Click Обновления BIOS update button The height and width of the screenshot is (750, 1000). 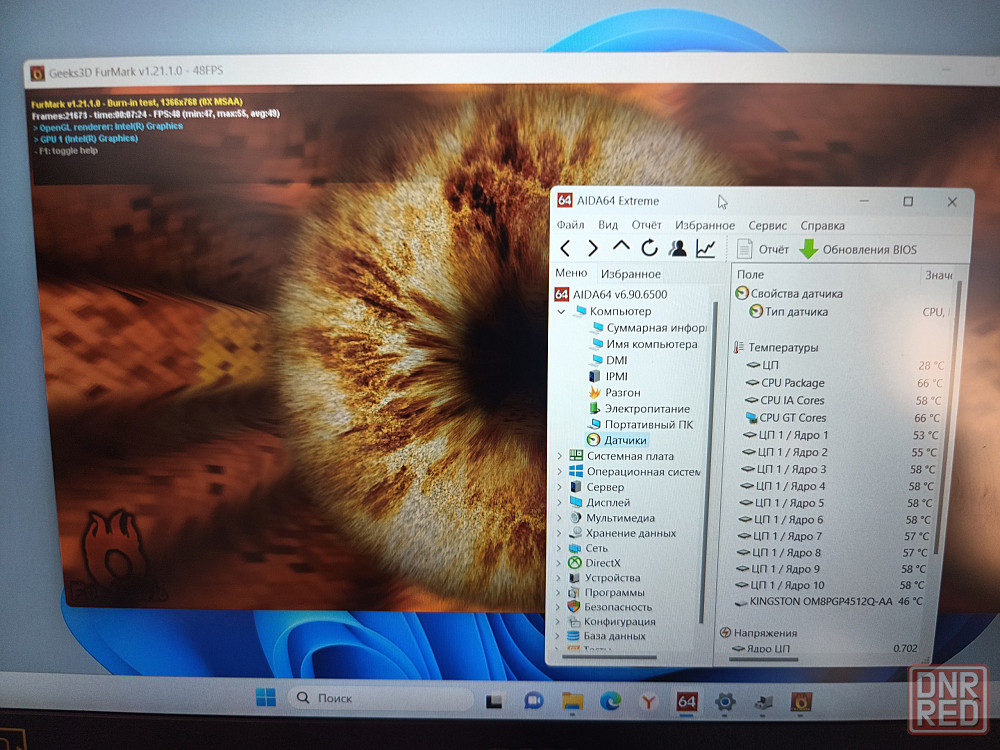click(858, 249)
